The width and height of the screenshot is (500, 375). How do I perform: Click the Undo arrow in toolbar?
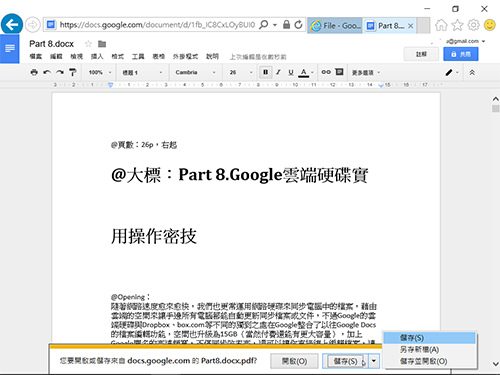click(x=47, y=72)
